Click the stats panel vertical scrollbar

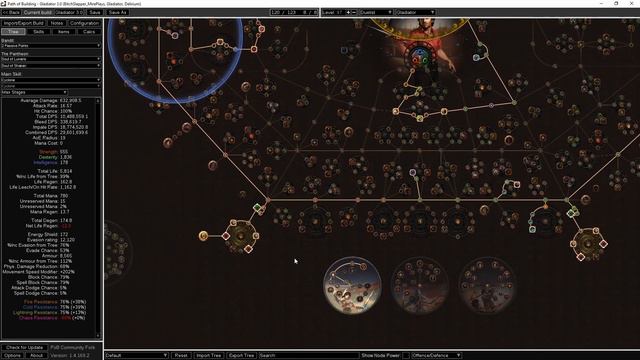[98, 218]
